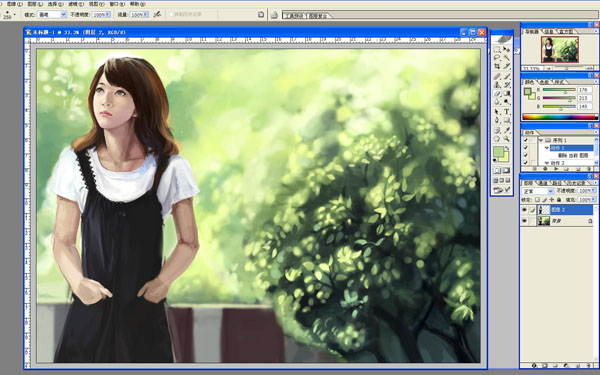Select the Clone Stamp tool
The height and width of the screenshot is (375, 600).
click(497, 85)
